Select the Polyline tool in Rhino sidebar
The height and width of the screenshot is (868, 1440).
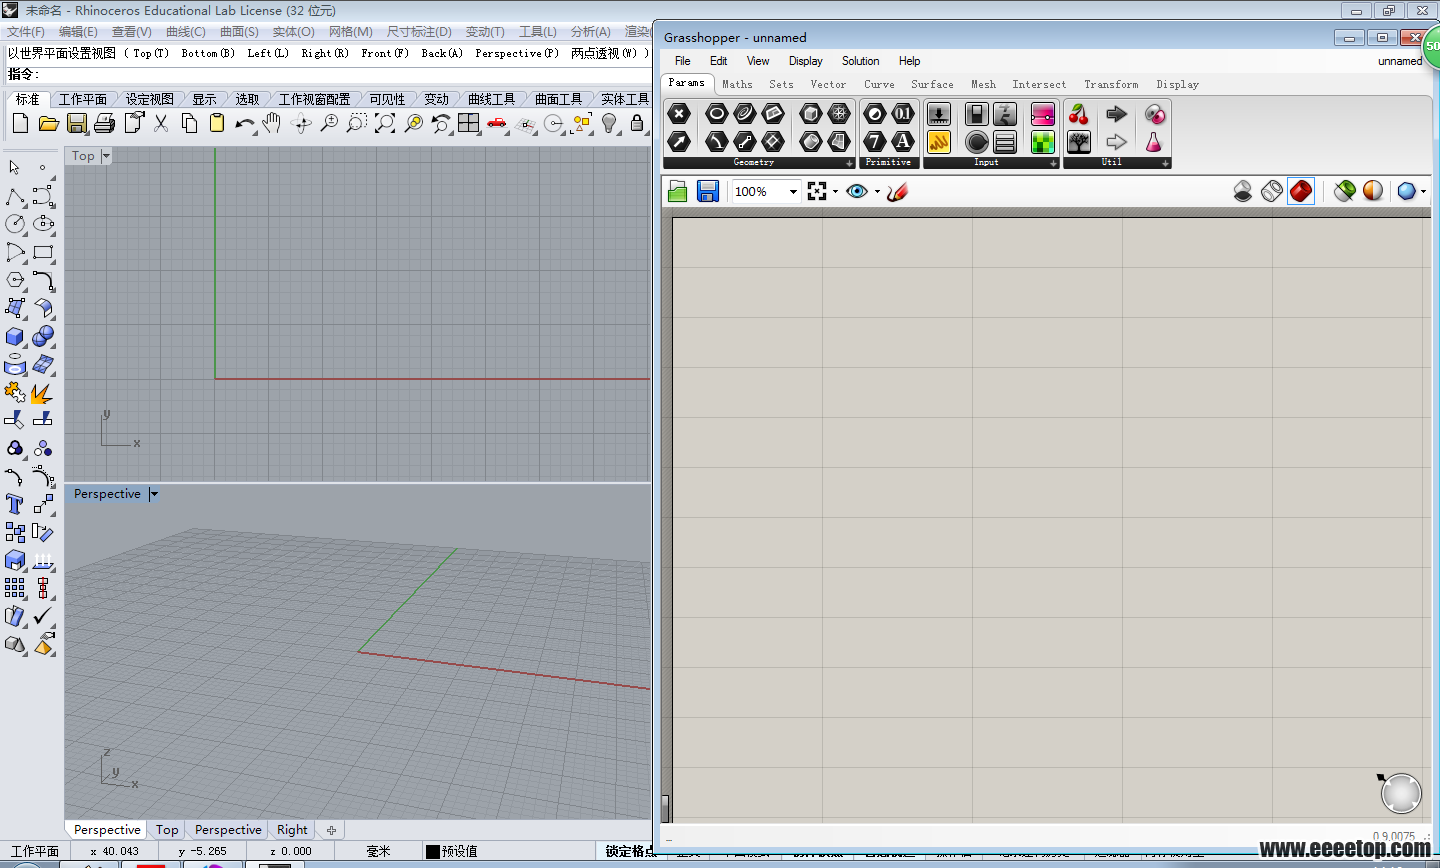(x=15, y=196)
